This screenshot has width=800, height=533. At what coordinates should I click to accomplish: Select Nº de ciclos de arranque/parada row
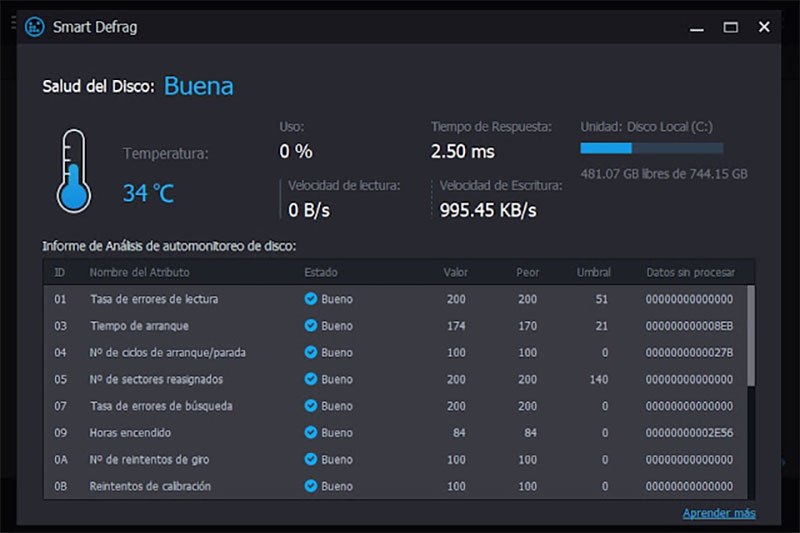click(x=395, y=352)
